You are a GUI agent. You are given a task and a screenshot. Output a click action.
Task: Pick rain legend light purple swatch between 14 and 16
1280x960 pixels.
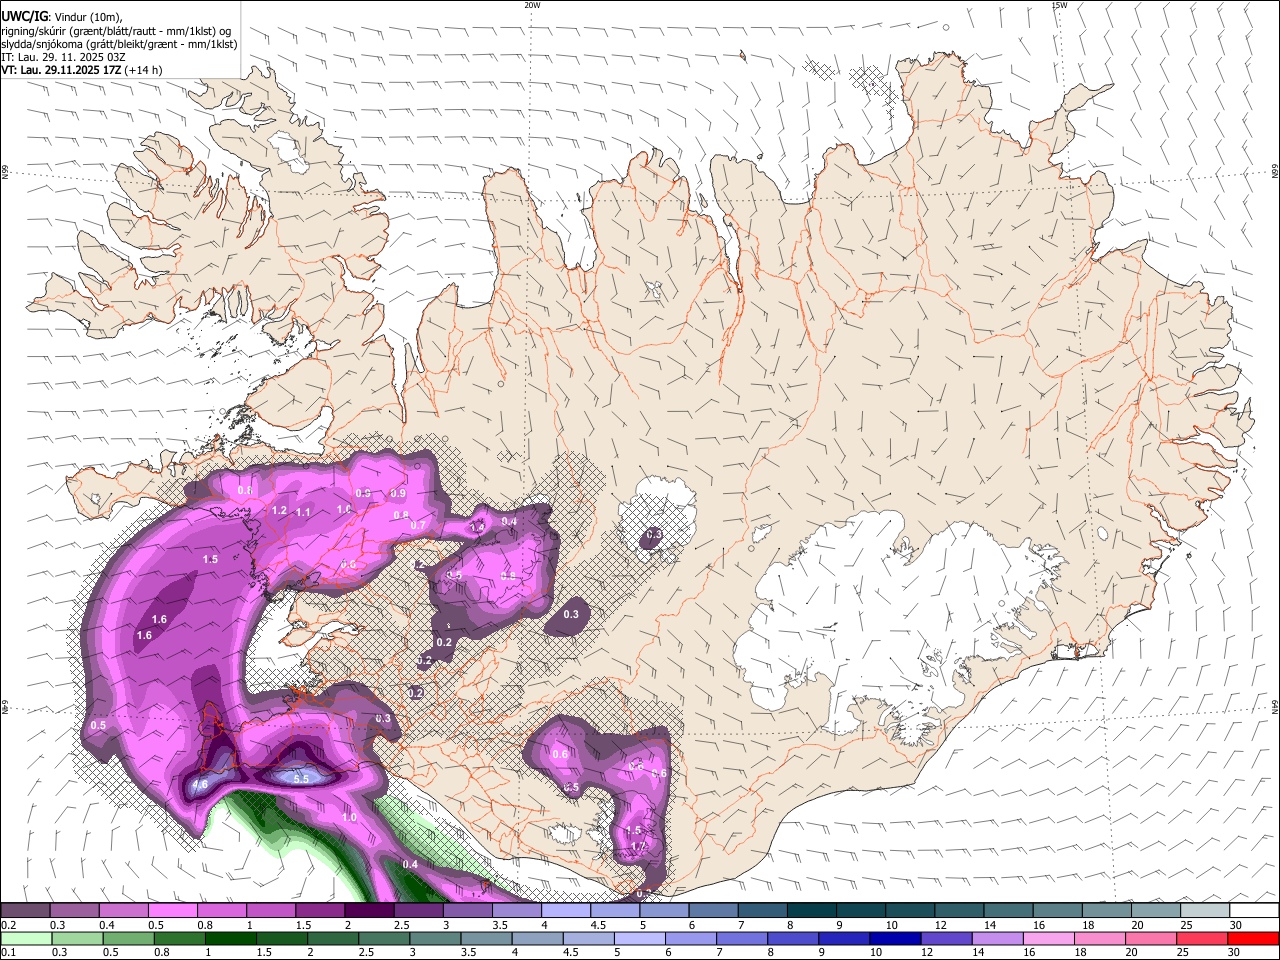pos(997,939)
